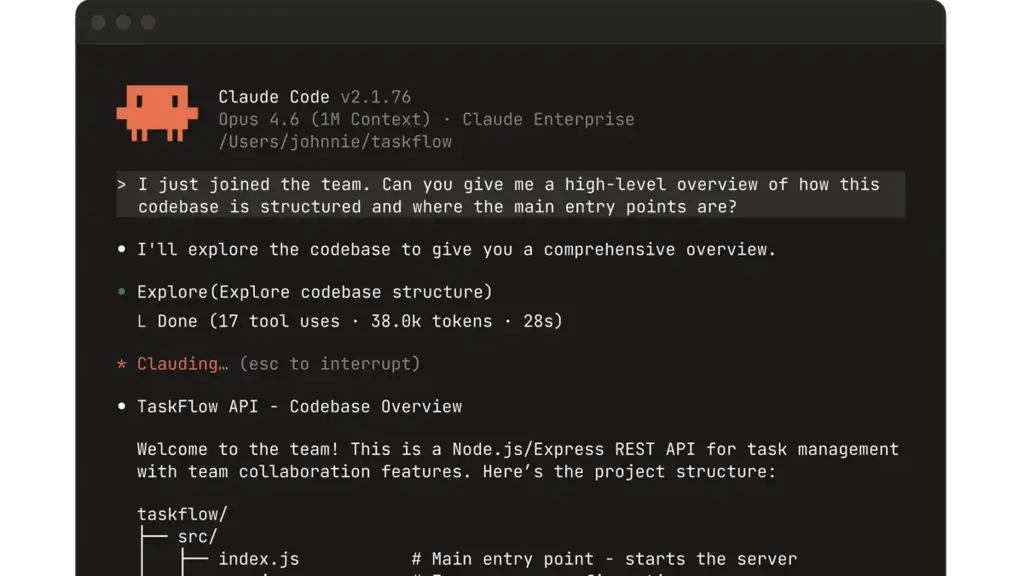The width and height of the screenshot is (1024, 576).
Task: Click the prompt arrow before user message
Action: [121, 185]
